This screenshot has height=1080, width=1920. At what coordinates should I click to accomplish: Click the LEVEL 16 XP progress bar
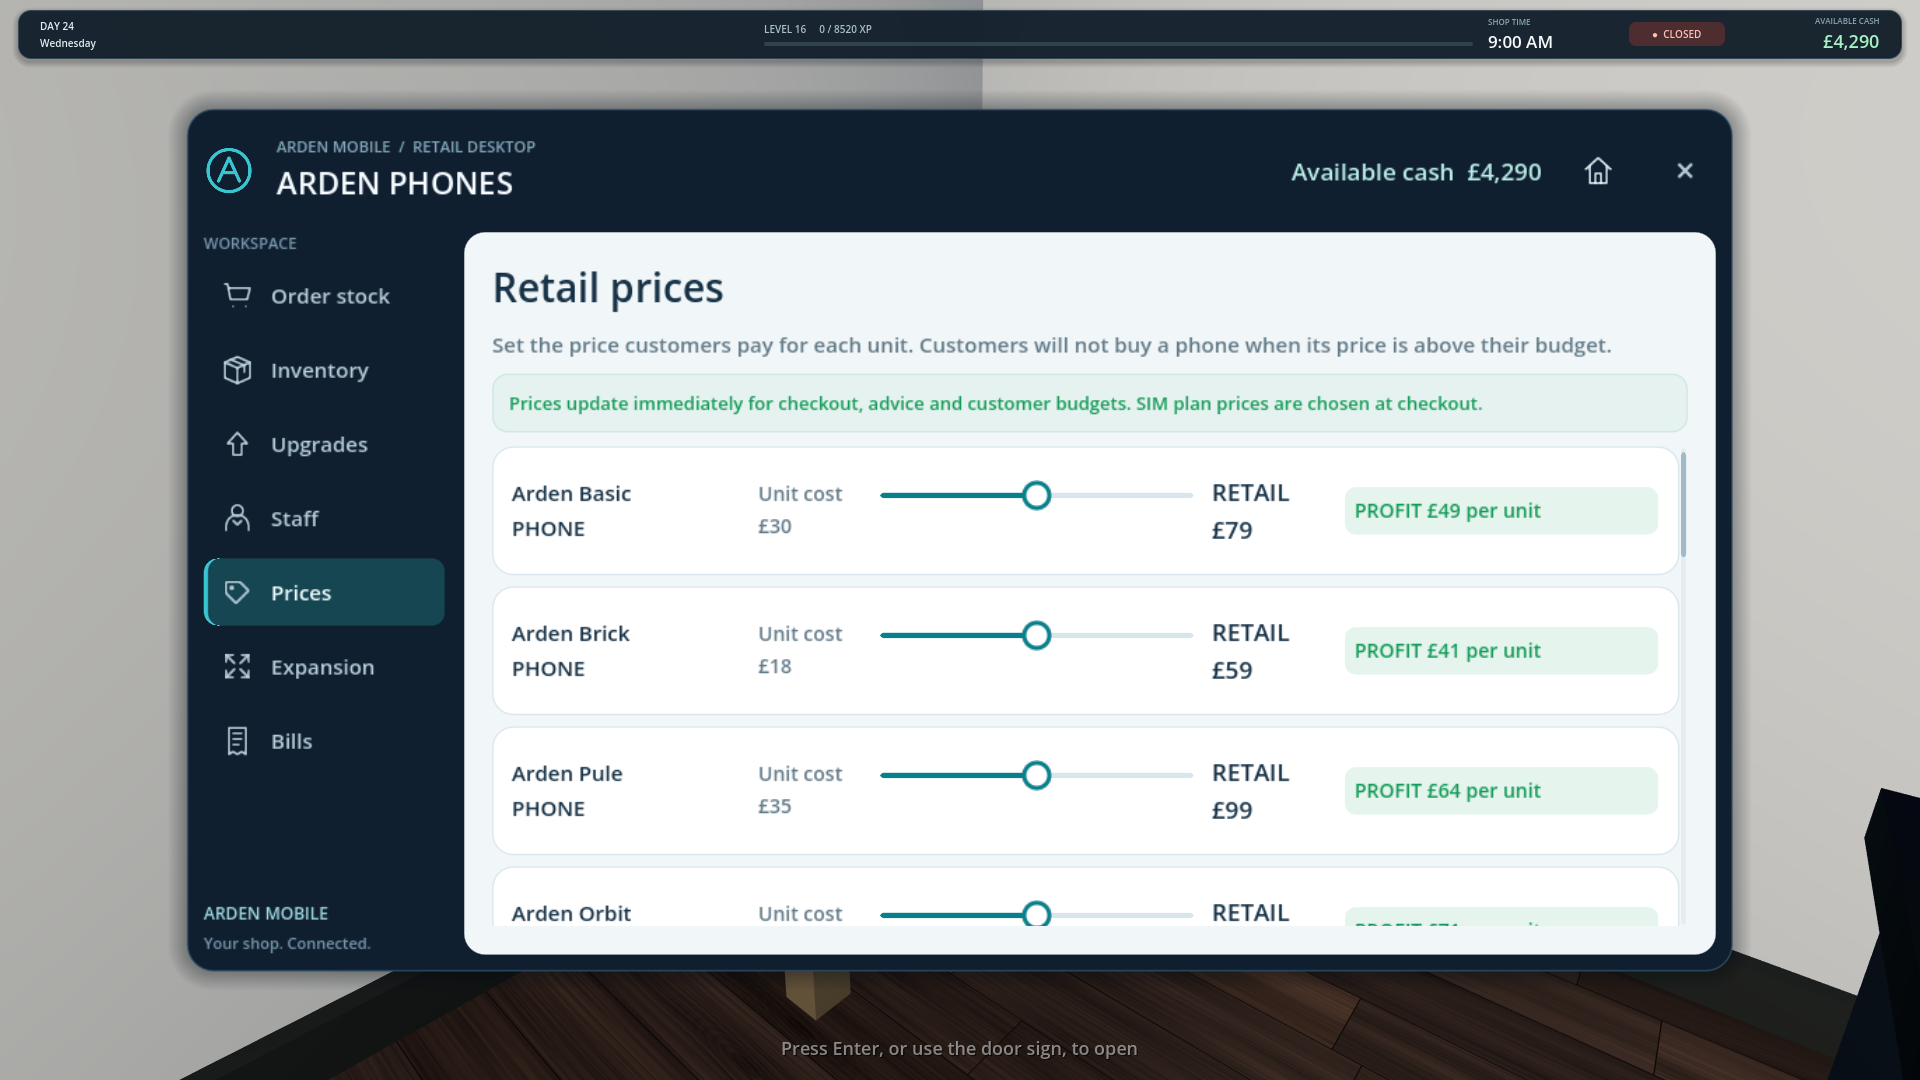pos(1118,44)
